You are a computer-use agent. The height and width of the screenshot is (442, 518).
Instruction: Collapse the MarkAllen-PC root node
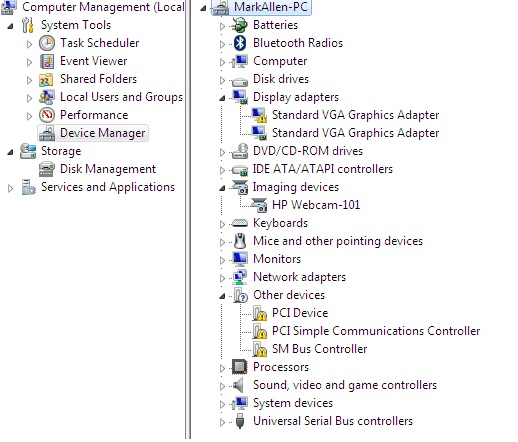pos(203,8)
